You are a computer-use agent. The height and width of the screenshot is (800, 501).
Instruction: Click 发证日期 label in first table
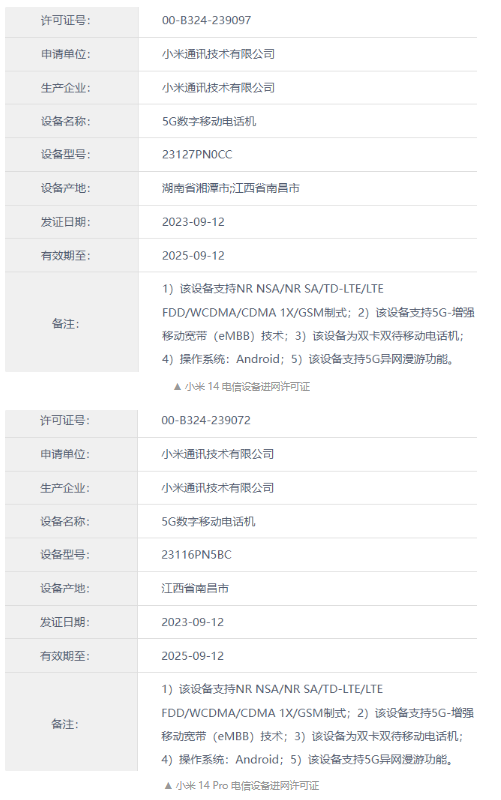[x=65, y=222]
